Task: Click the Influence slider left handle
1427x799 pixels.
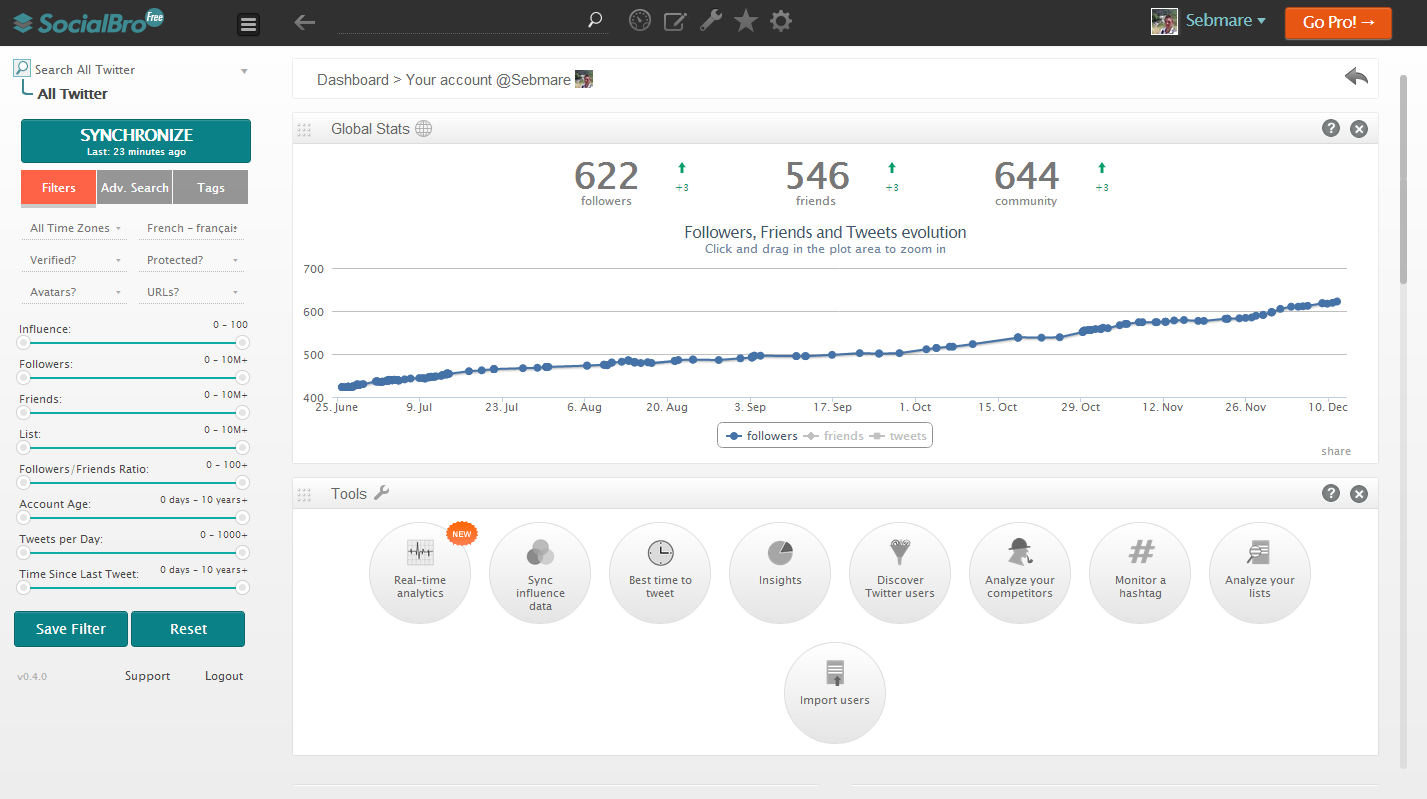Action: coord(22,342)
